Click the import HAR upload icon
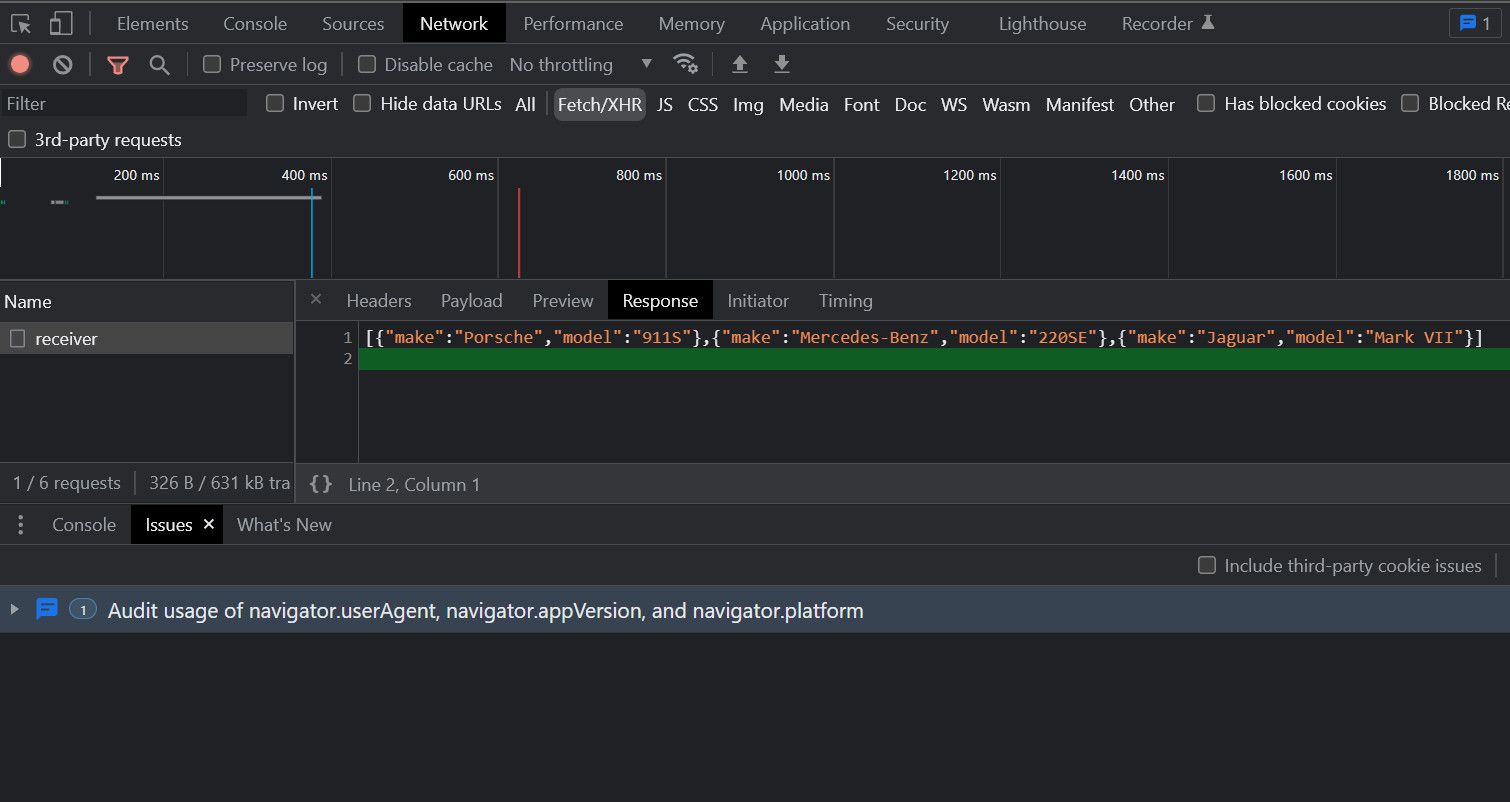This screenshot has width=1510, height=802. (x=740, y=65)
